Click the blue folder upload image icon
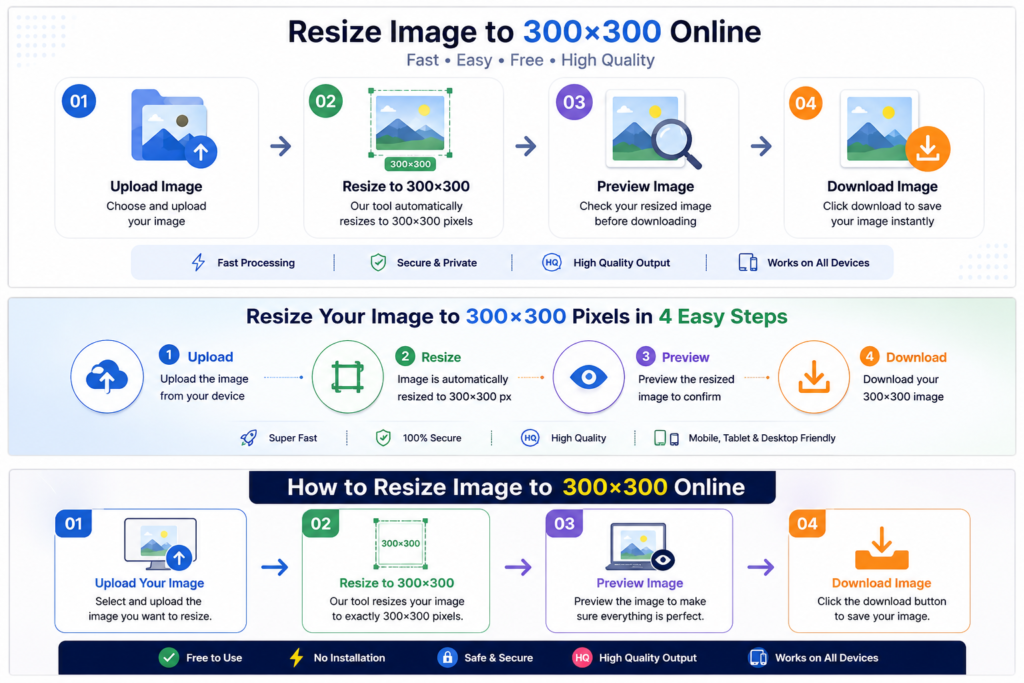Viewport: 1024px width, 683px height. (173, 128)
